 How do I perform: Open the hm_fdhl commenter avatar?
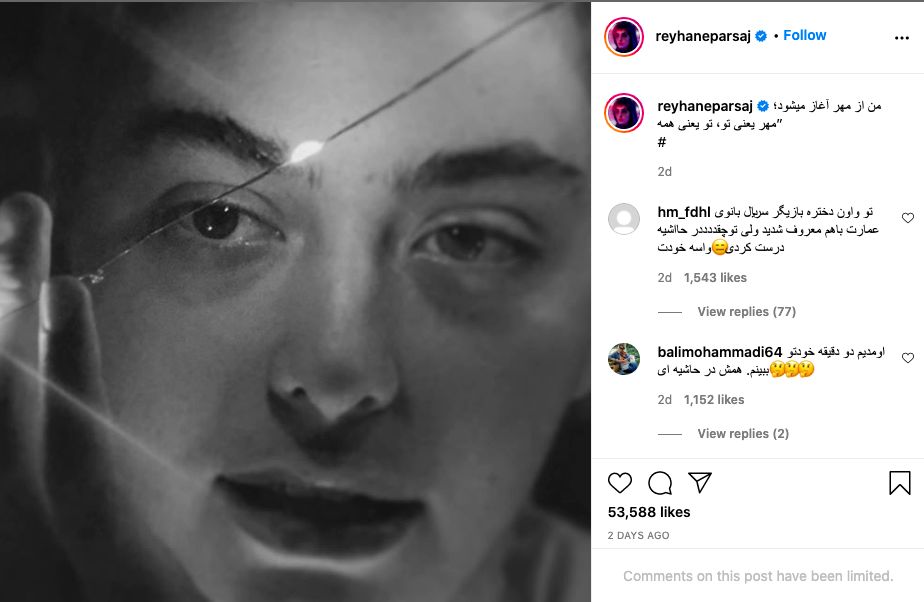pyautogui.click(x=624, y=219)
